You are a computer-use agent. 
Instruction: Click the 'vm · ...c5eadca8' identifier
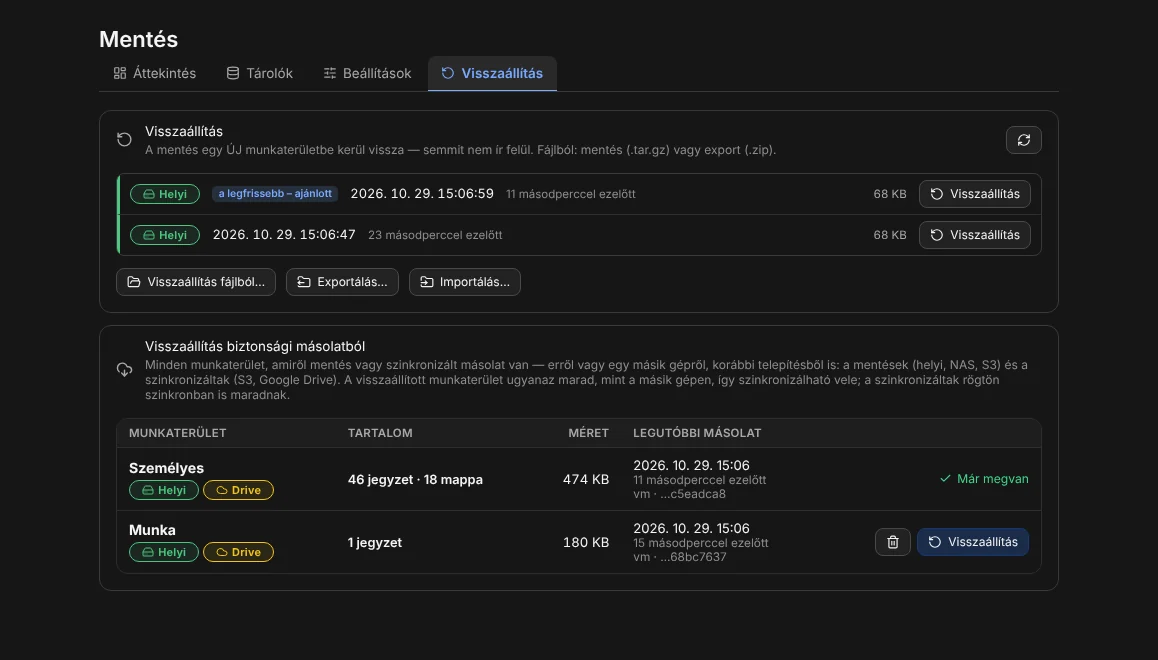pyautogui.click(x=679, y=494)
